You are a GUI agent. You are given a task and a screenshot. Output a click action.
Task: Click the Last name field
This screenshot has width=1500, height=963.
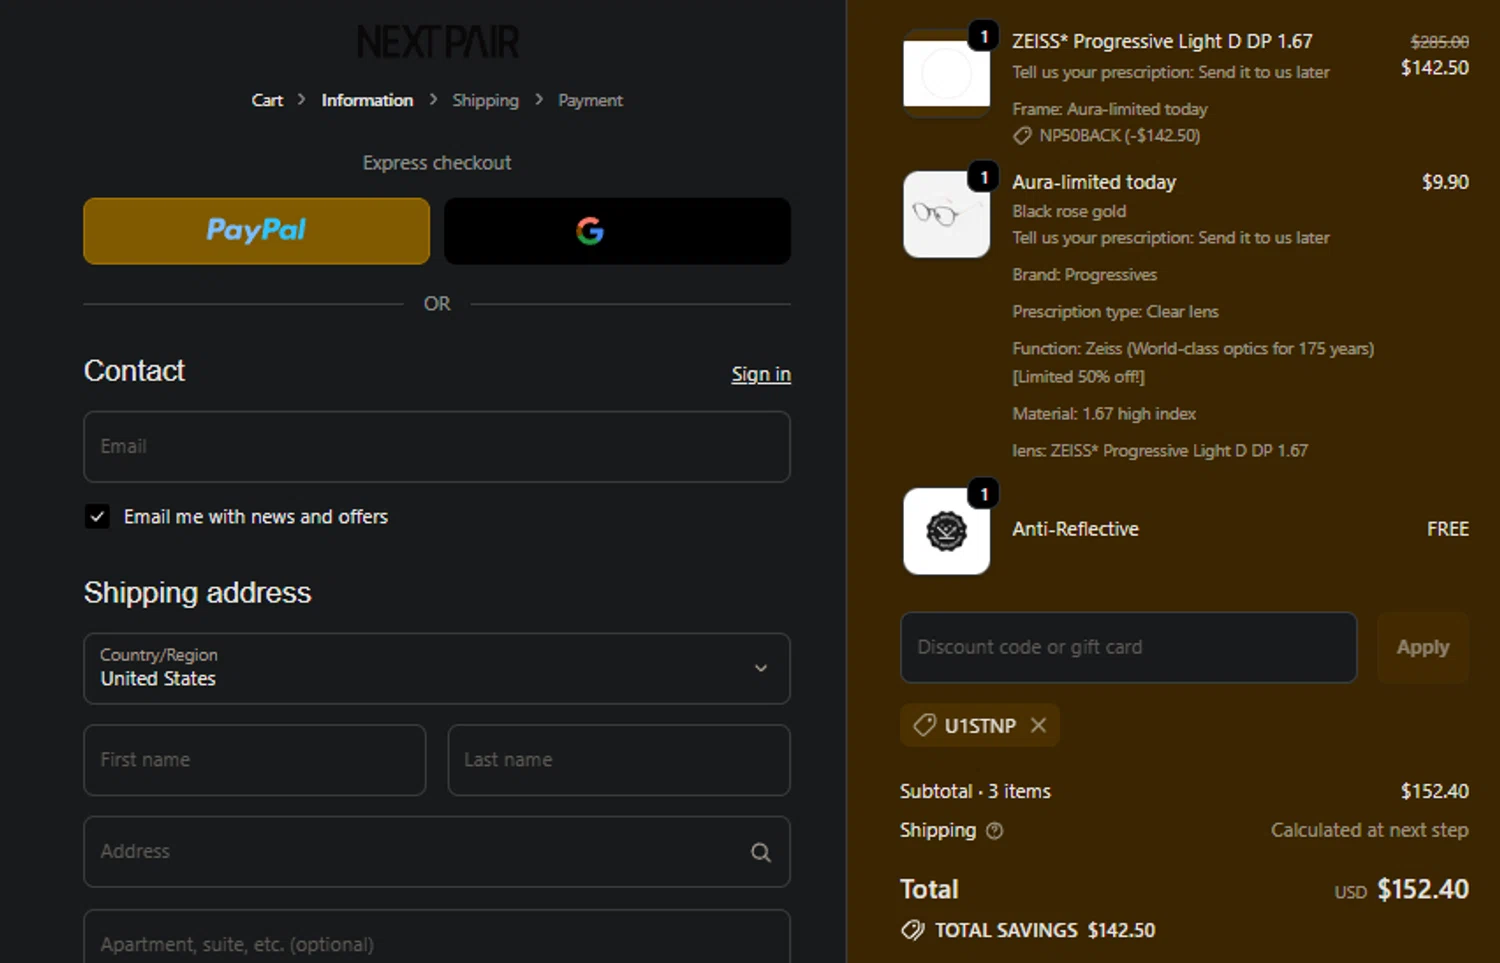[x=619, y=760]
